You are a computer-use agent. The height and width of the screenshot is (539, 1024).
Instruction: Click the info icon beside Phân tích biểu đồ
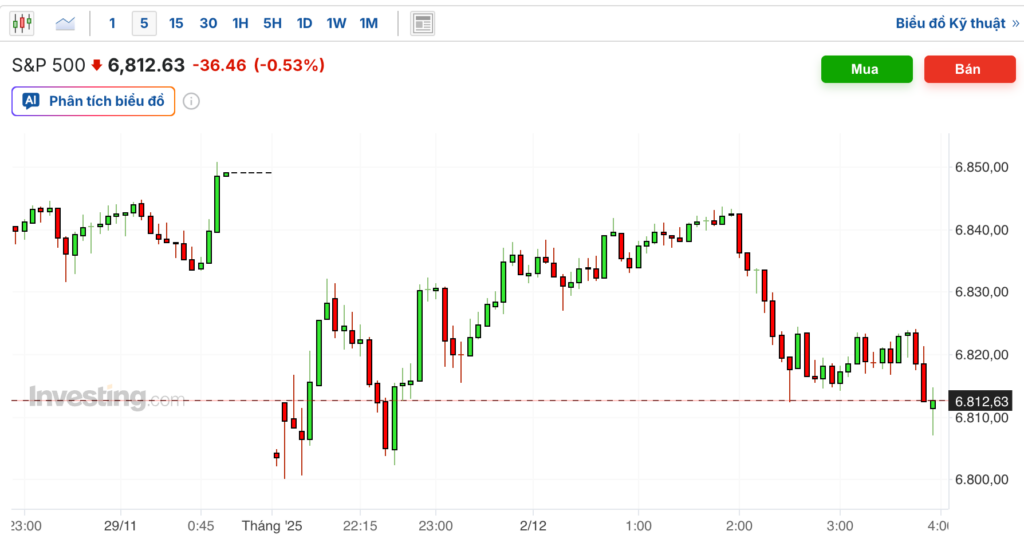[x=191, y=101]
